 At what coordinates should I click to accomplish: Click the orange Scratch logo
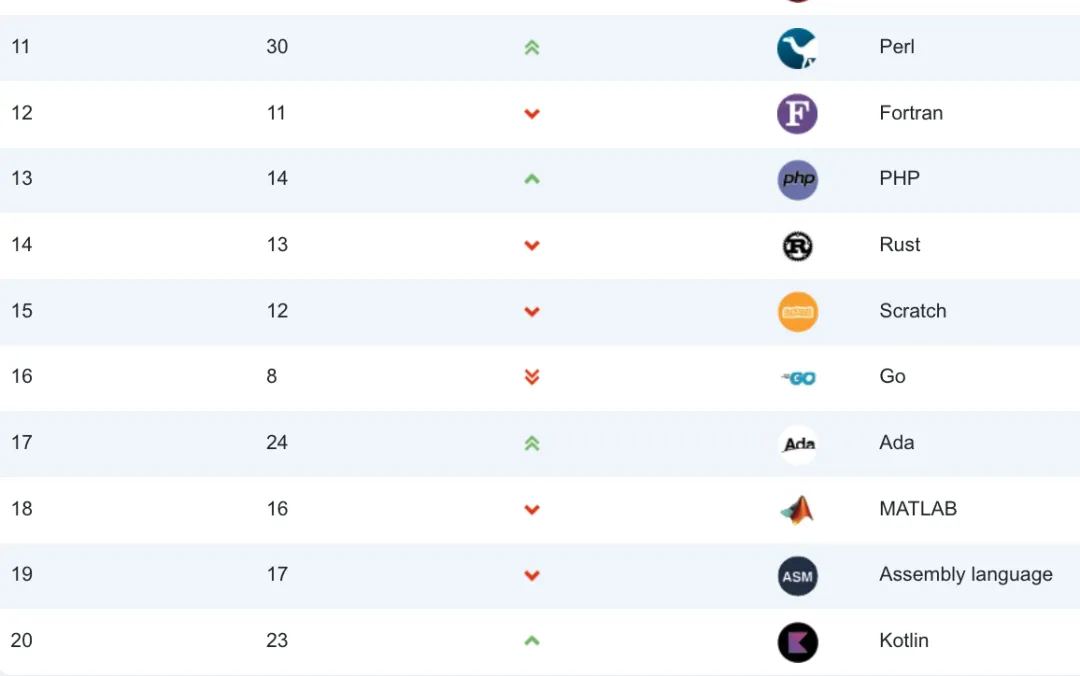point(797,311)
